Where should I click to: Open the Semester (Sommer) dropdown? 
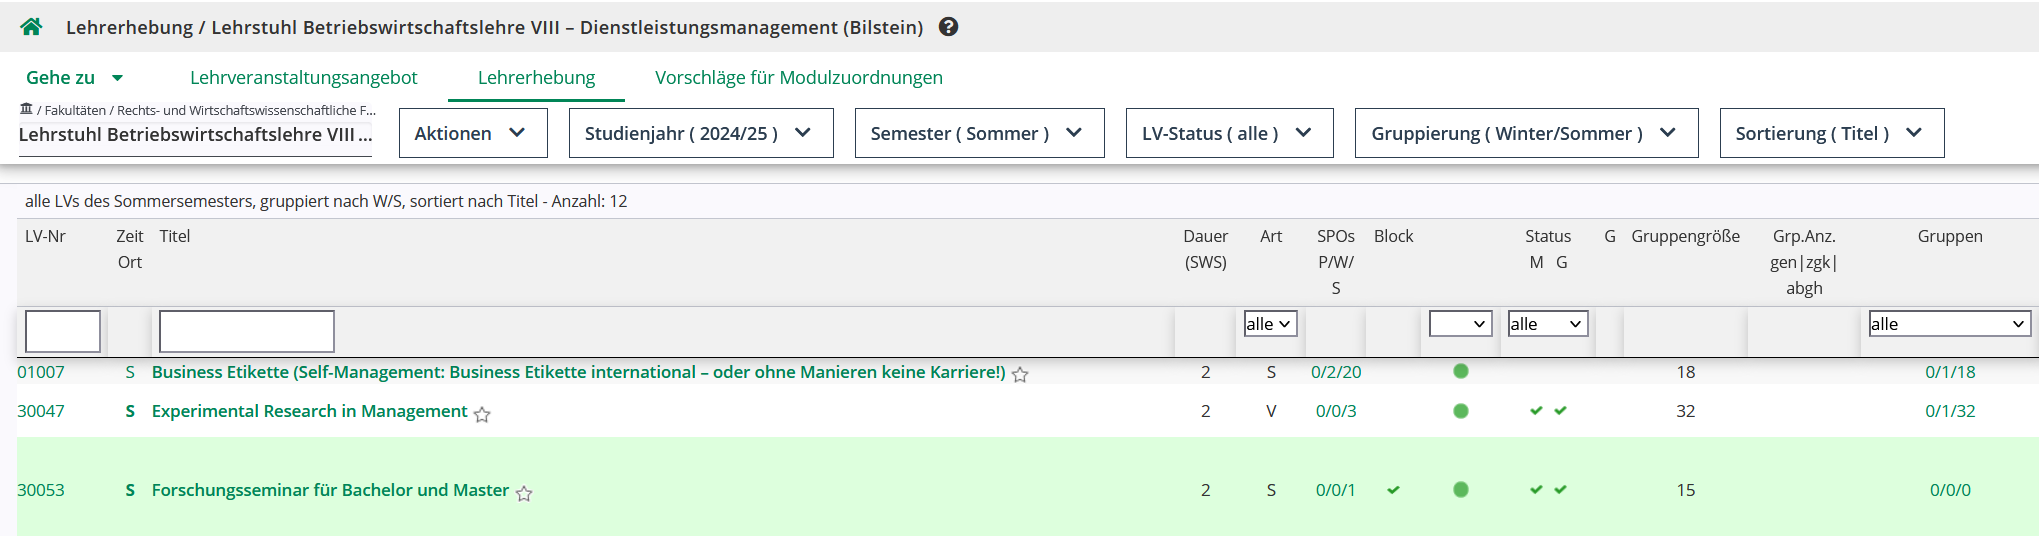point(979,133)
